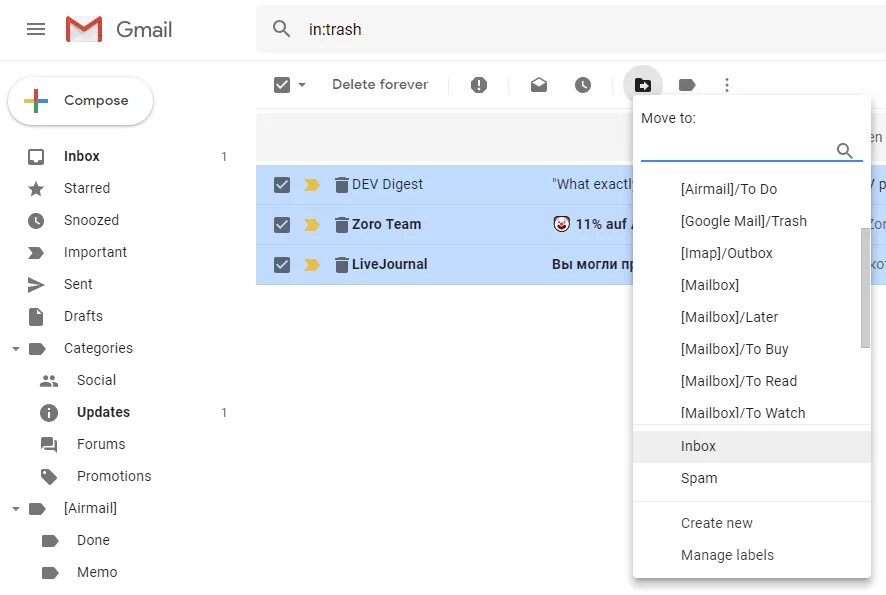
Task: Move to [Mailbox]/To Read
Action: click(x=752, y=381)
